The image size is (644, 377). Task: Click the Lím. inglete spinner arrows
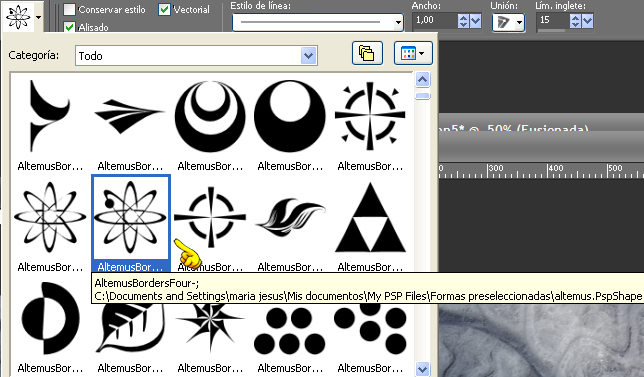click(x=575, y=21)
